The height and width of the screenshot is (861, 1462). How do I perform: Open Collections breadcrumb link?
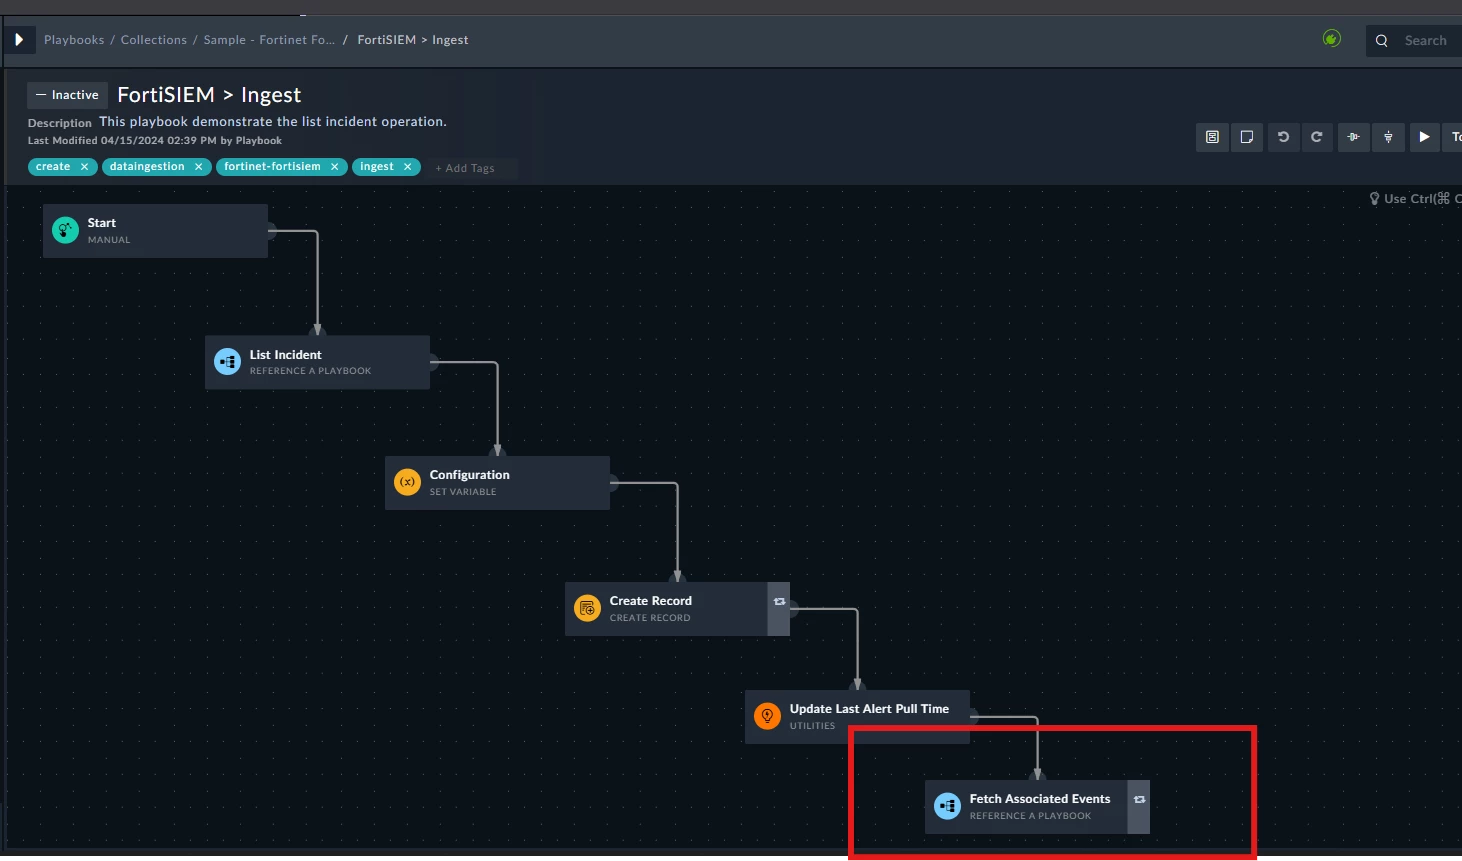[154, 40]
